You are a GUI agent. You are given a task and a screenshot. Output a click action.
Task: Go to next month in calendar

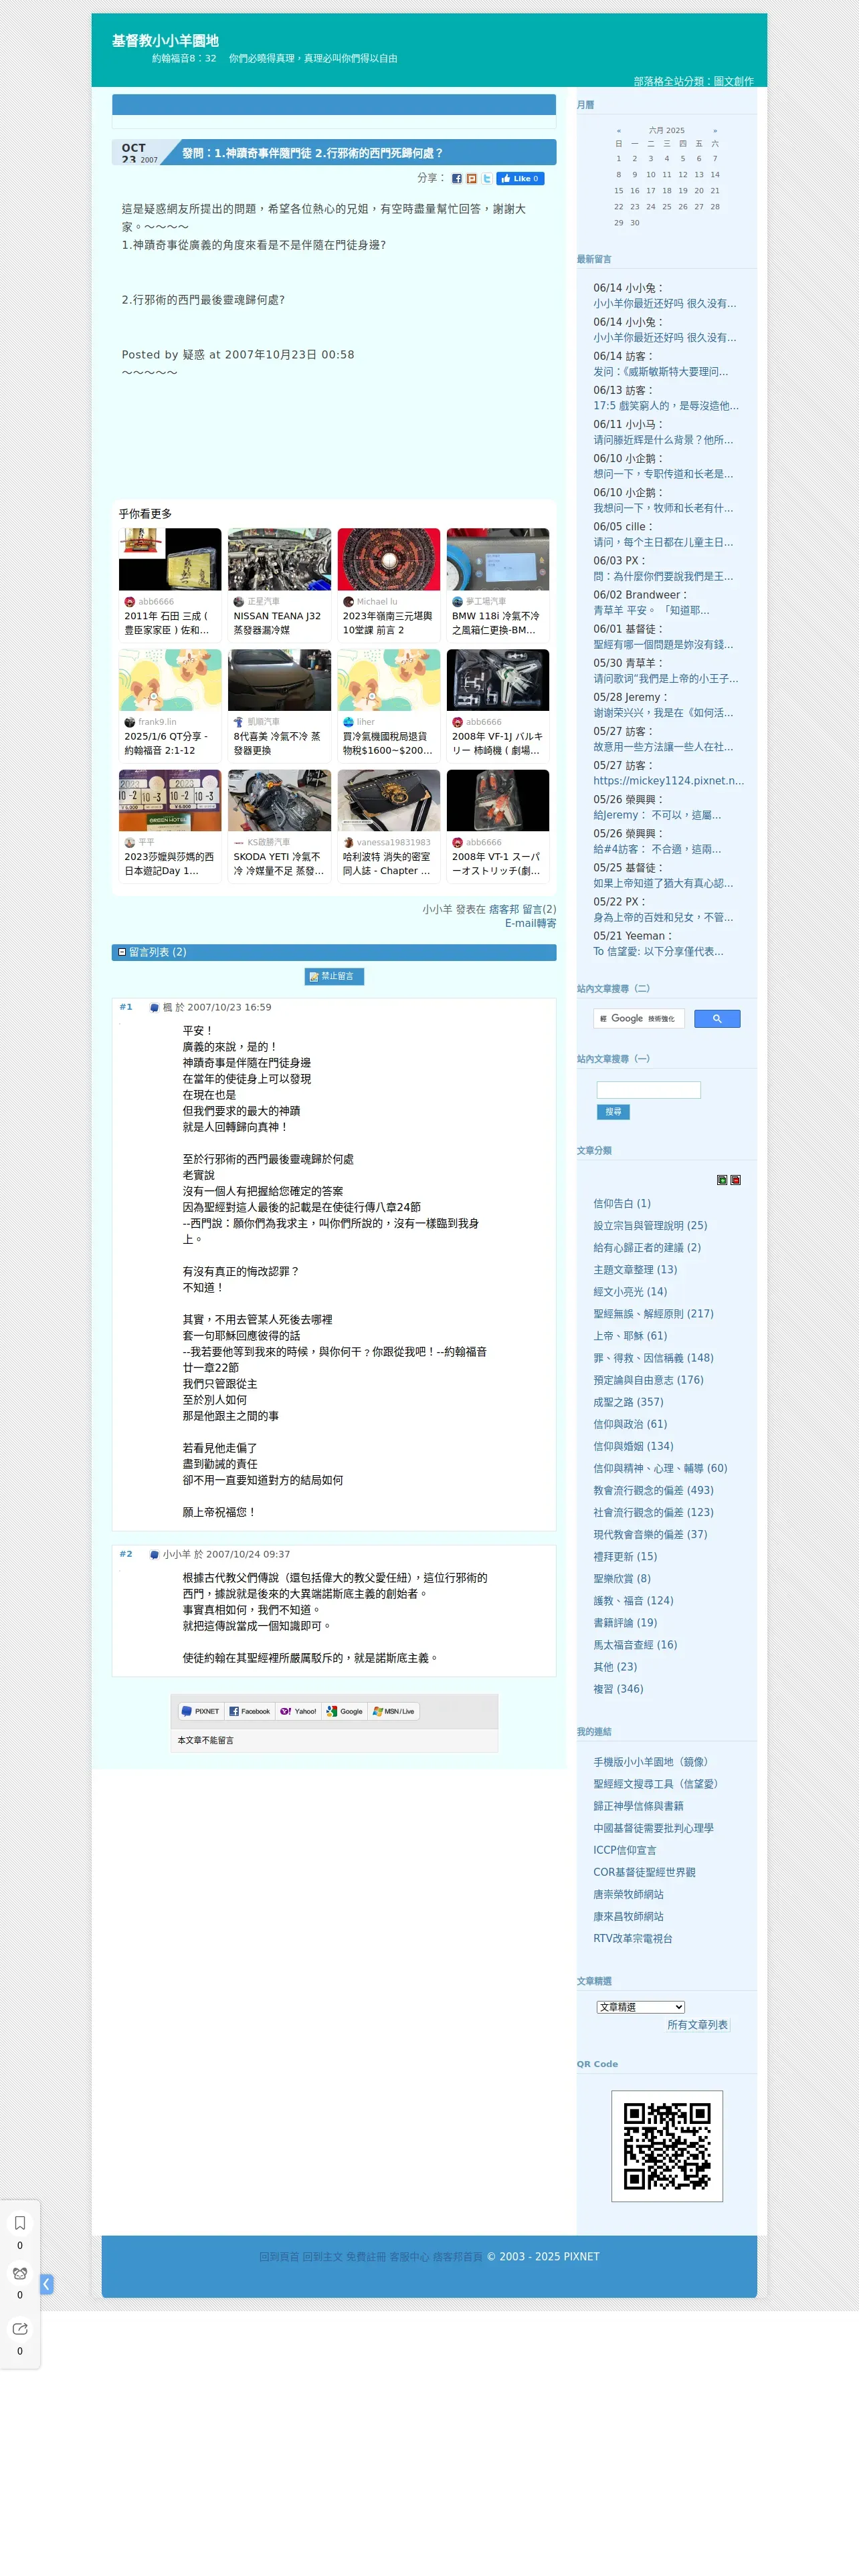pyautogui.click(x=715, y=131)
